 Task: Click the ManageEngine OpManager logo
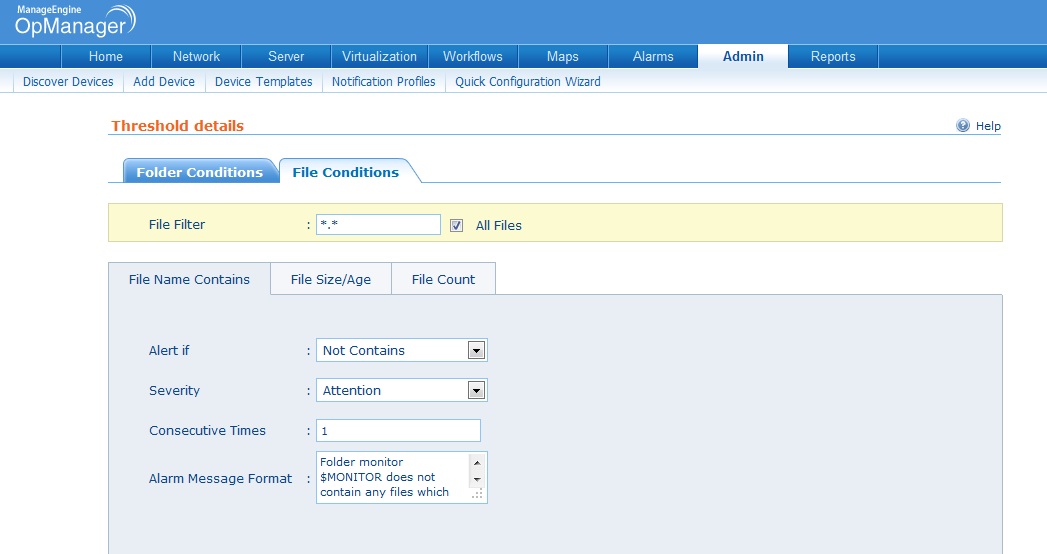[75, 21]
